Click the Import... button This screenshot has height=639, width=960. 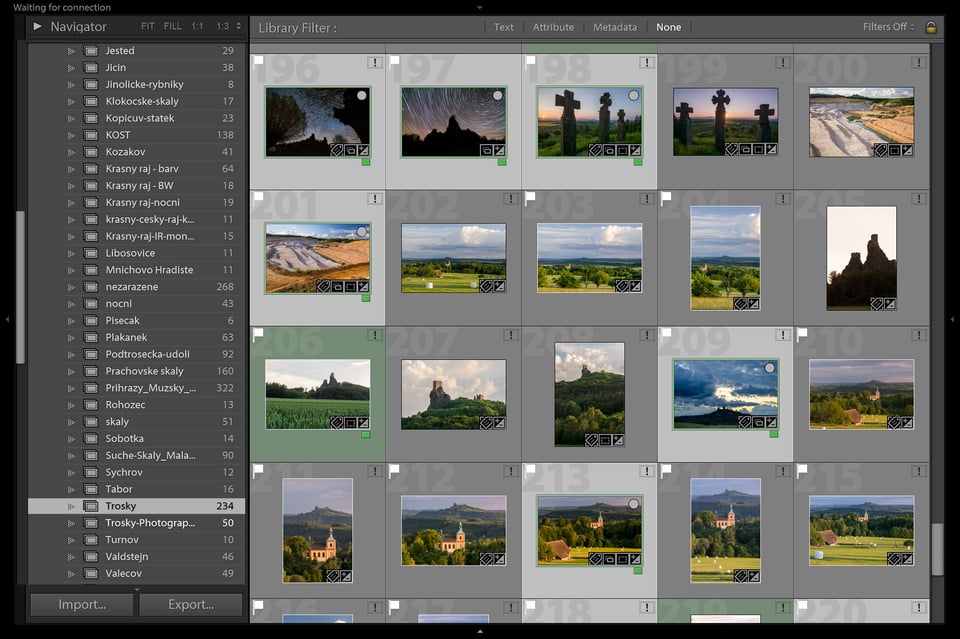pyautogui.click(x=82, y=605)
